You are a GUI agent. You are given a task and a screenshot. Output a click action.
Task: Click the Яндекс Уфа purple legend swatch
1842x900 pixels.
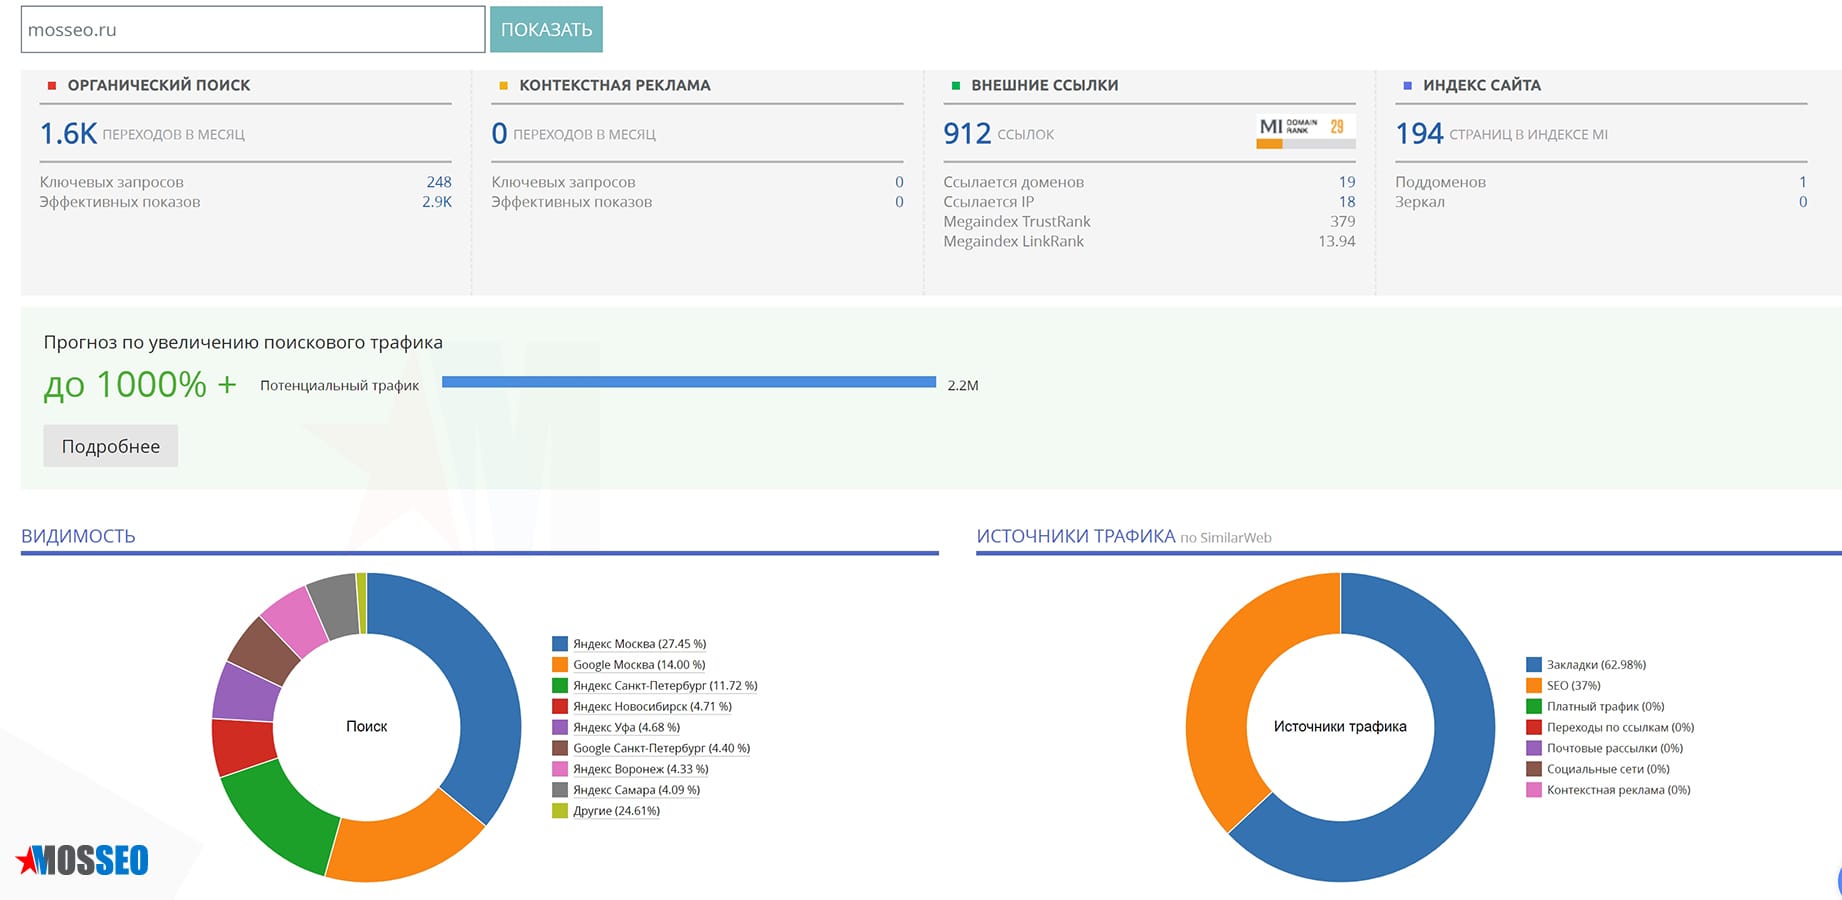(560, 728)
